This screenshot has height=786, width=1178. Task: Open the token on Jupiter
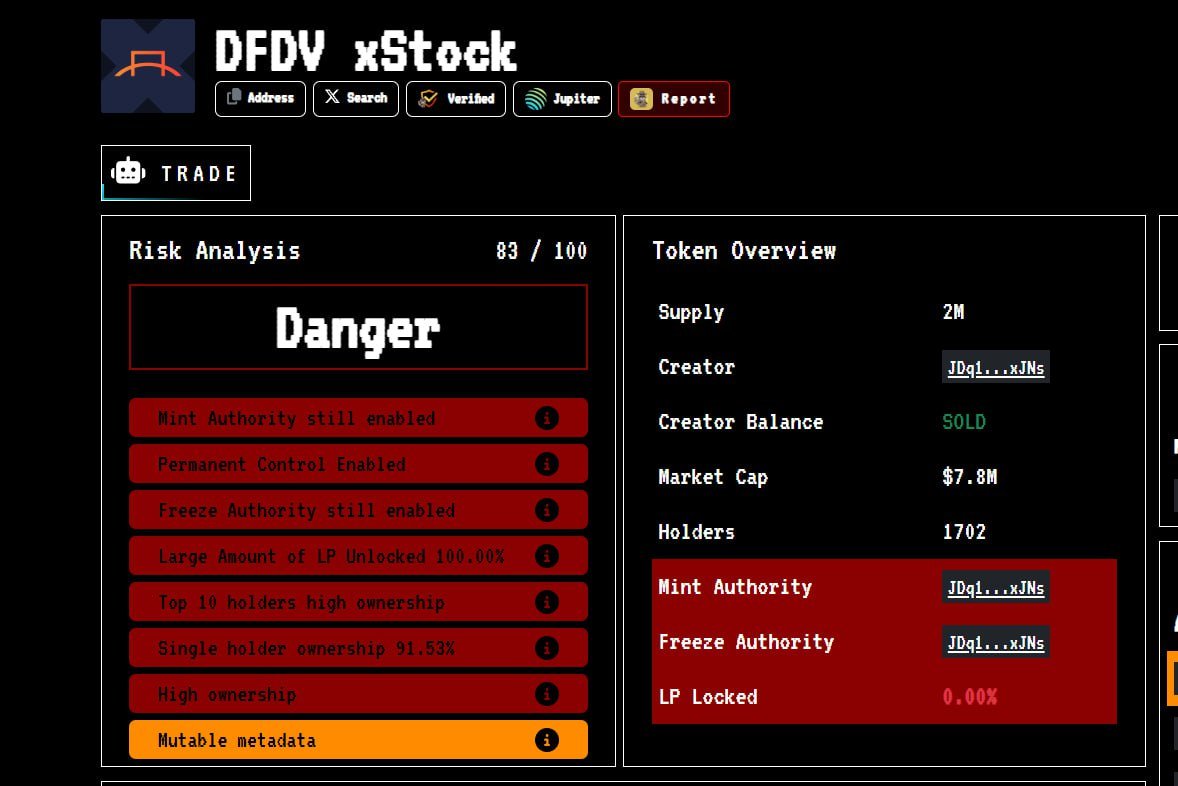(x=562, y=98)
